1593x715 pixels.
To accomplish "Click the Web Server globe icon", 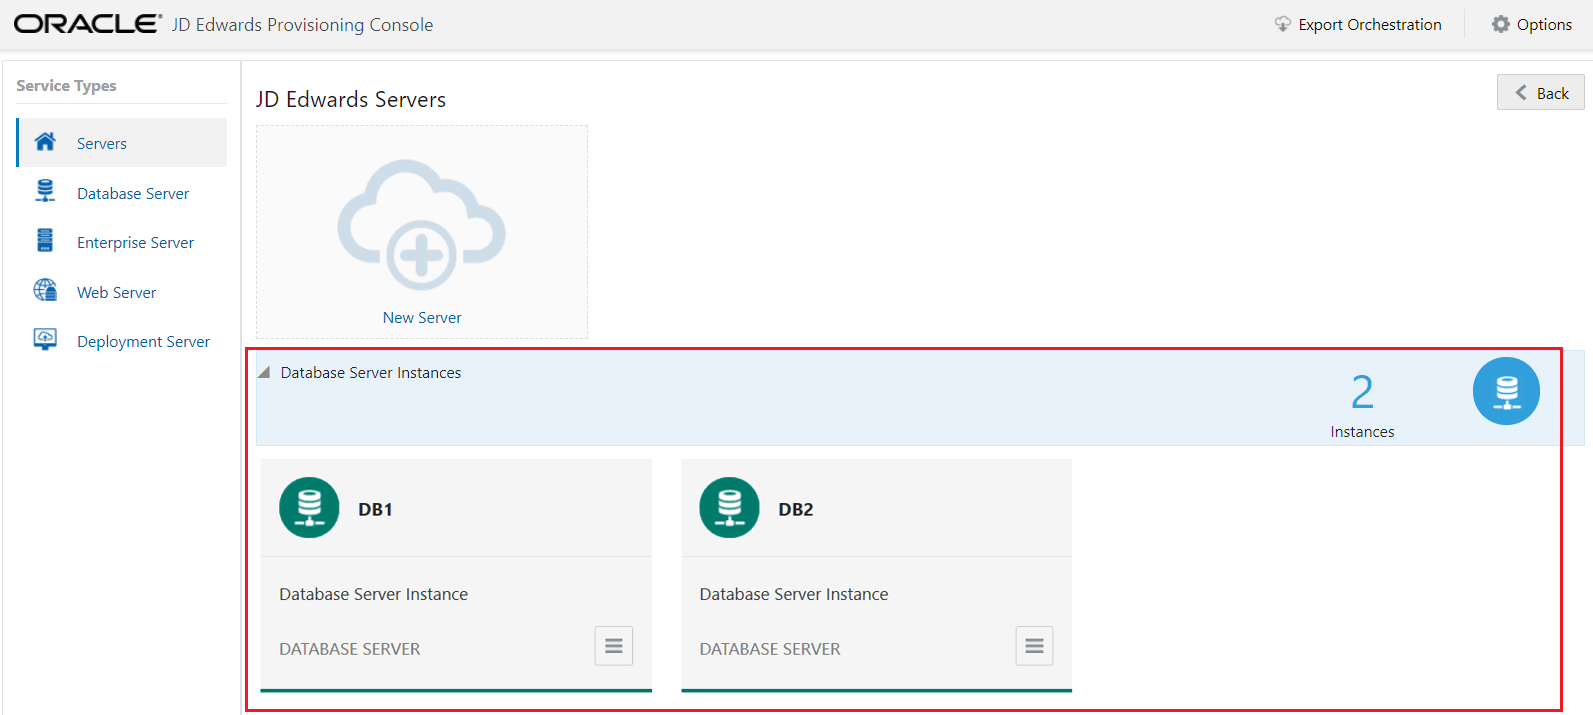I will (x=45, y=290).
